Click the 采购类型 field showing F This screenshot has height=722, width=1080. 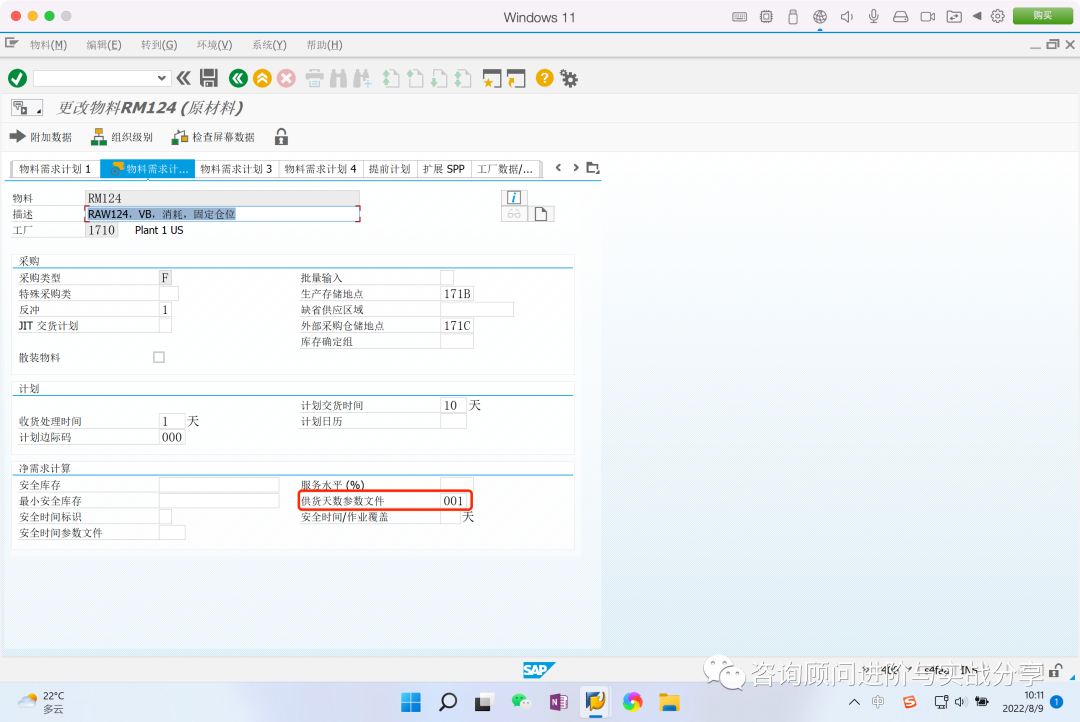tap(165, 278)
